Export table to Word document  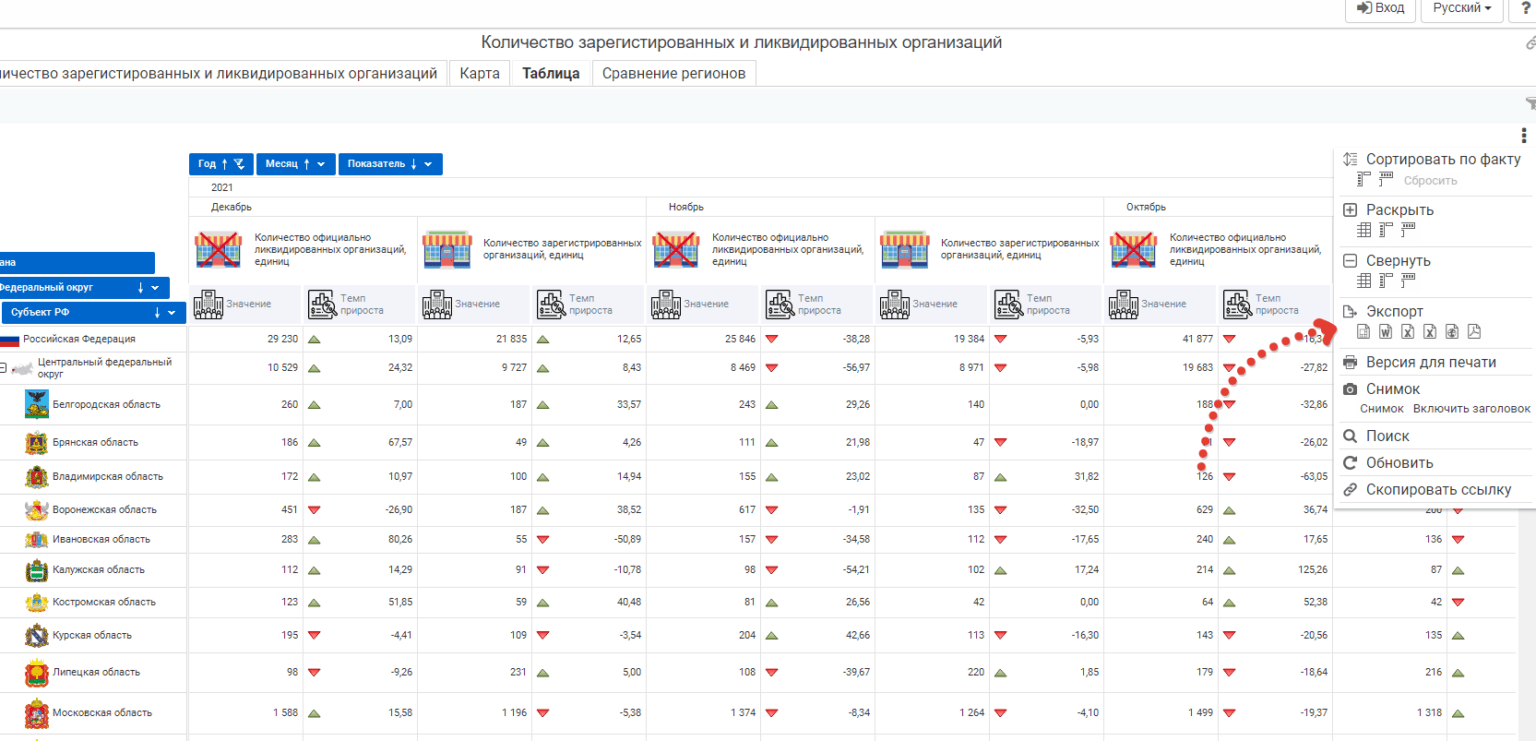(1385, 332)
